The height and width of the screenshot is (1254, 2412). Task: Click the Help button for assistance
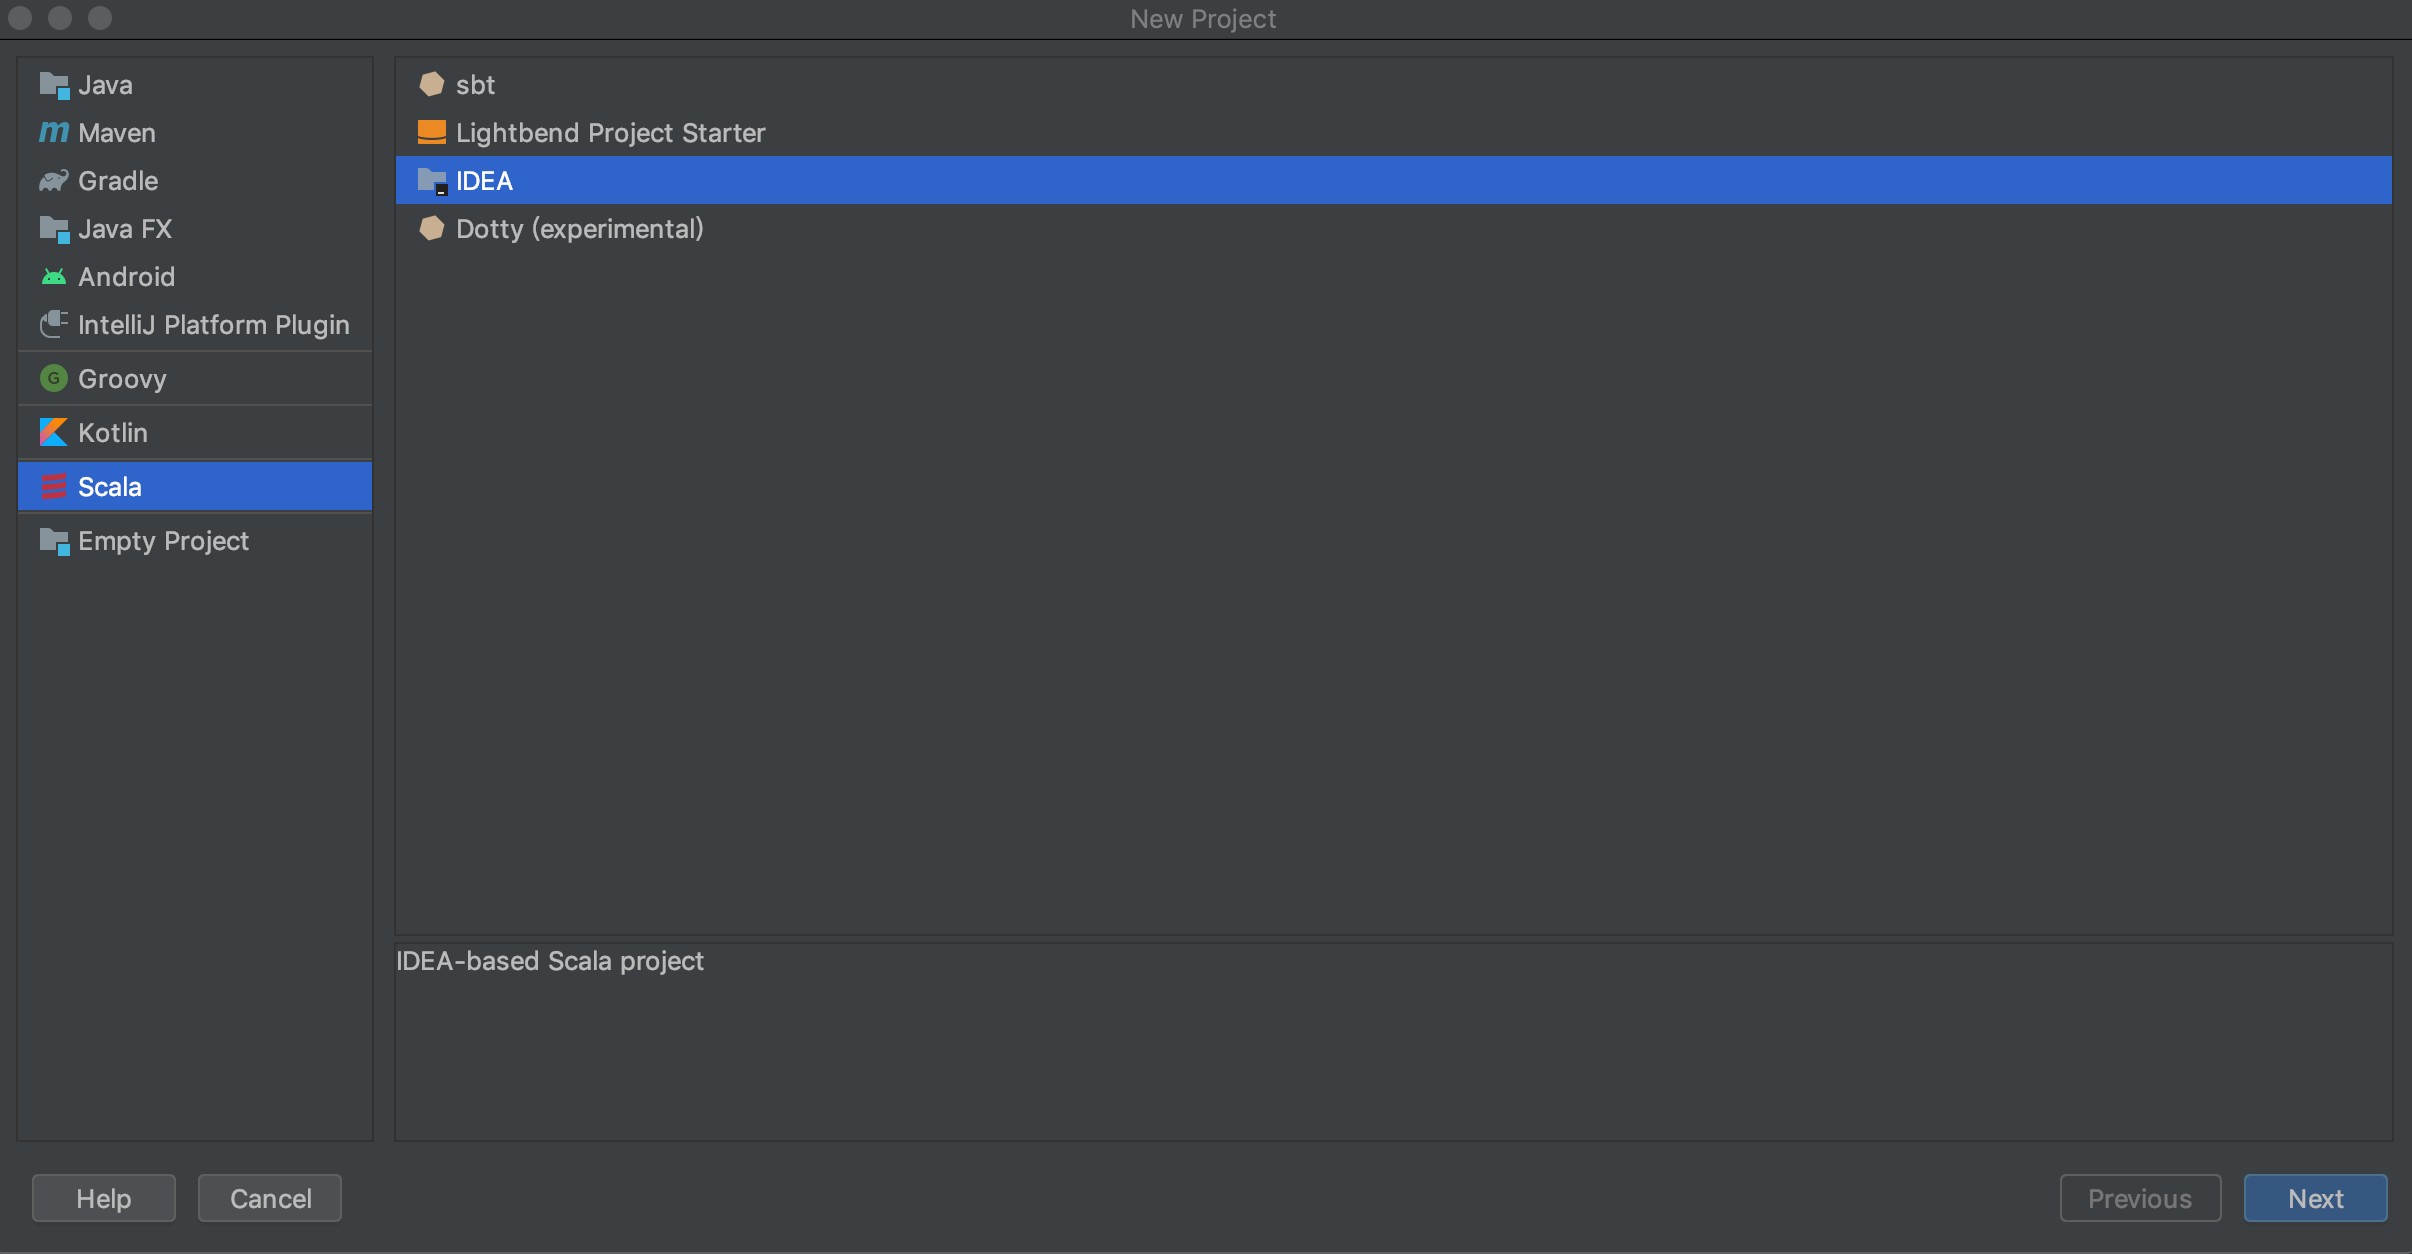[x=105, y=1198]
